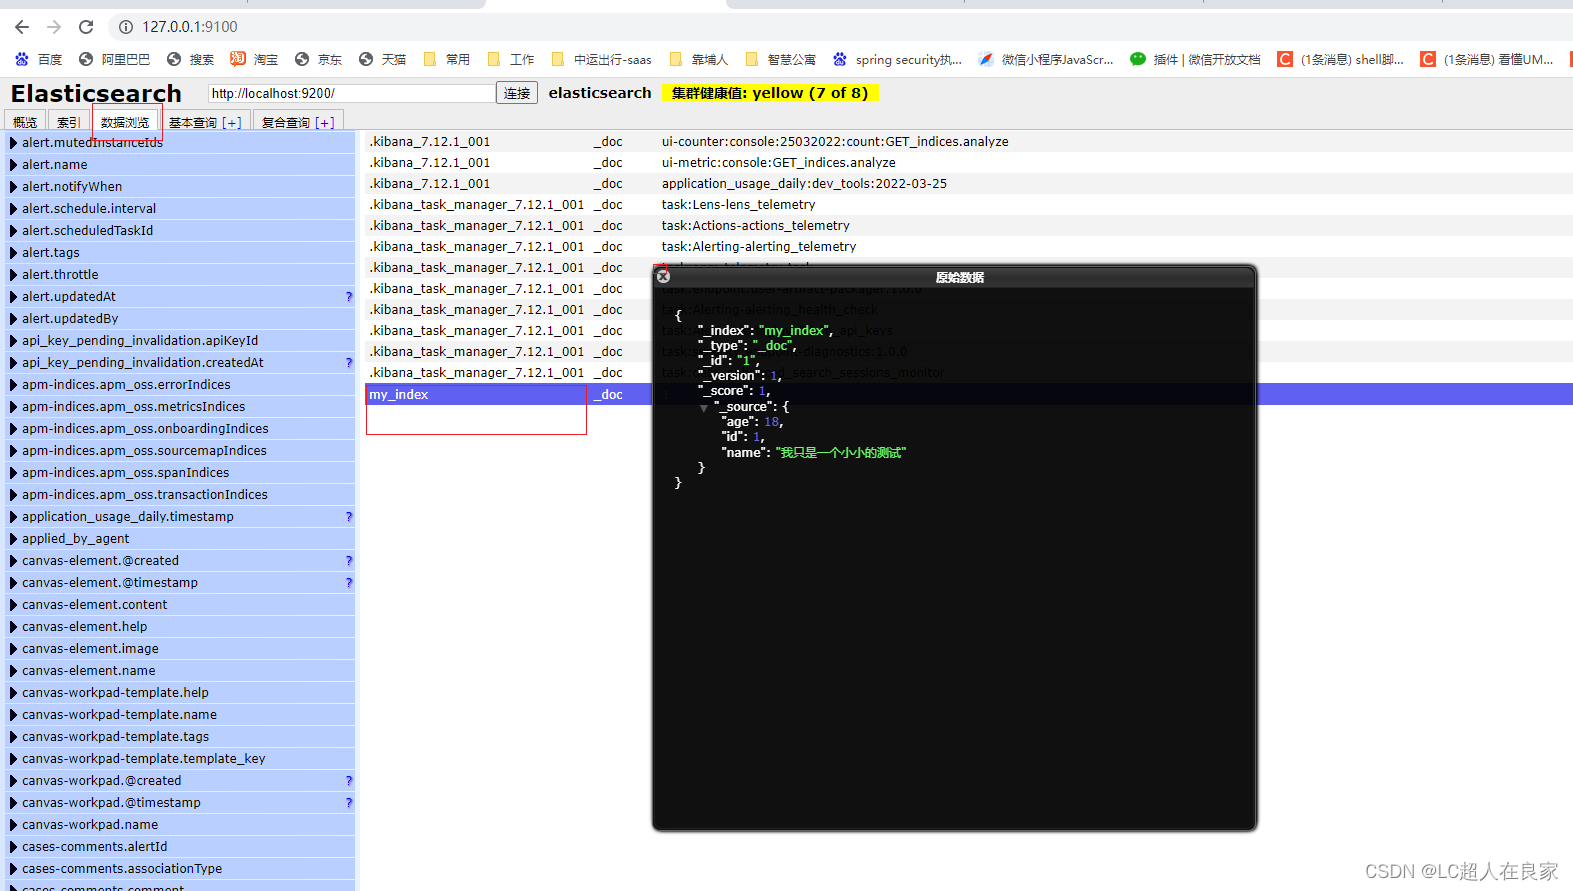This screenshot has height=891, width=1573.
Task: Click help icon beside canvas-workpad.@created
Action: pos(349,781)
